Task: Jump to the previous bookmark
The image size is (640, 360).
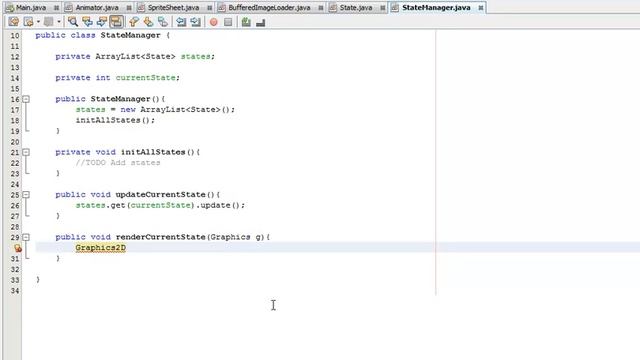Action: click(133, 22)
